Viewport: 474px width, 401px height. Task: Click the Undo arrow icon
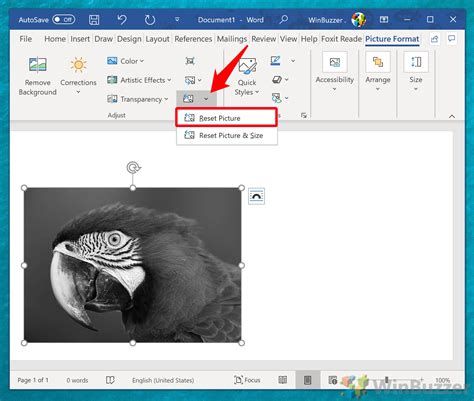pyautogui.click(x=122, y=20)
